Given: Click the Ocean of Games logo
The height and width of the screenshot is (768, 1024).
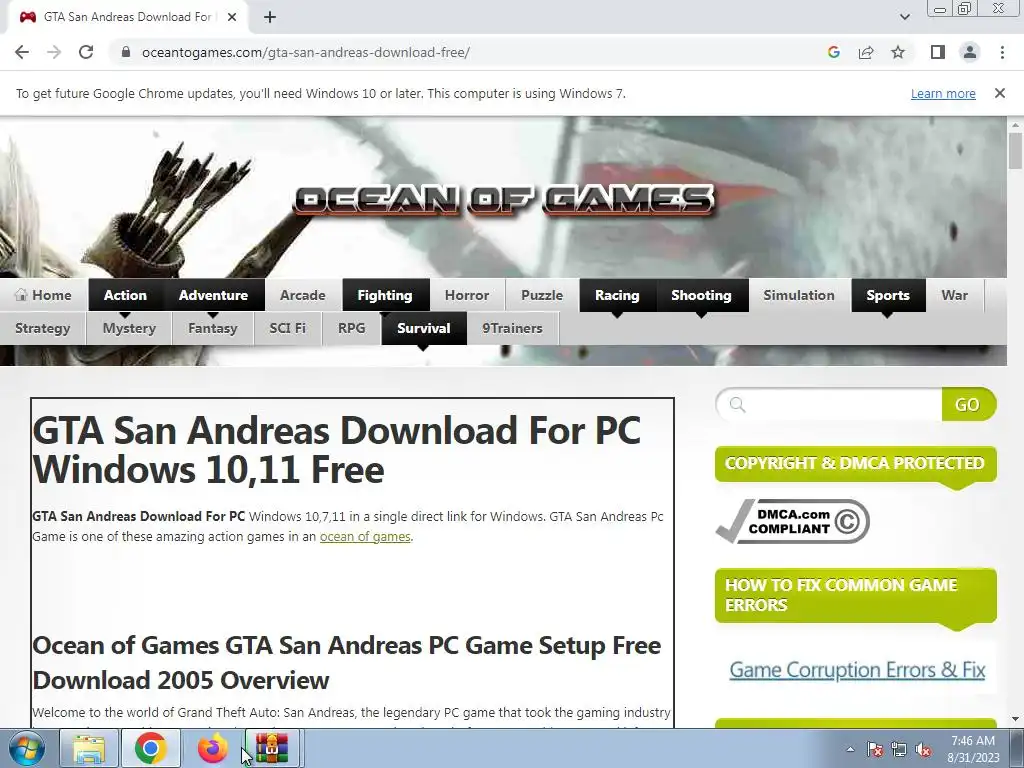Looking at the screenshot, I should tap(504, 200).
